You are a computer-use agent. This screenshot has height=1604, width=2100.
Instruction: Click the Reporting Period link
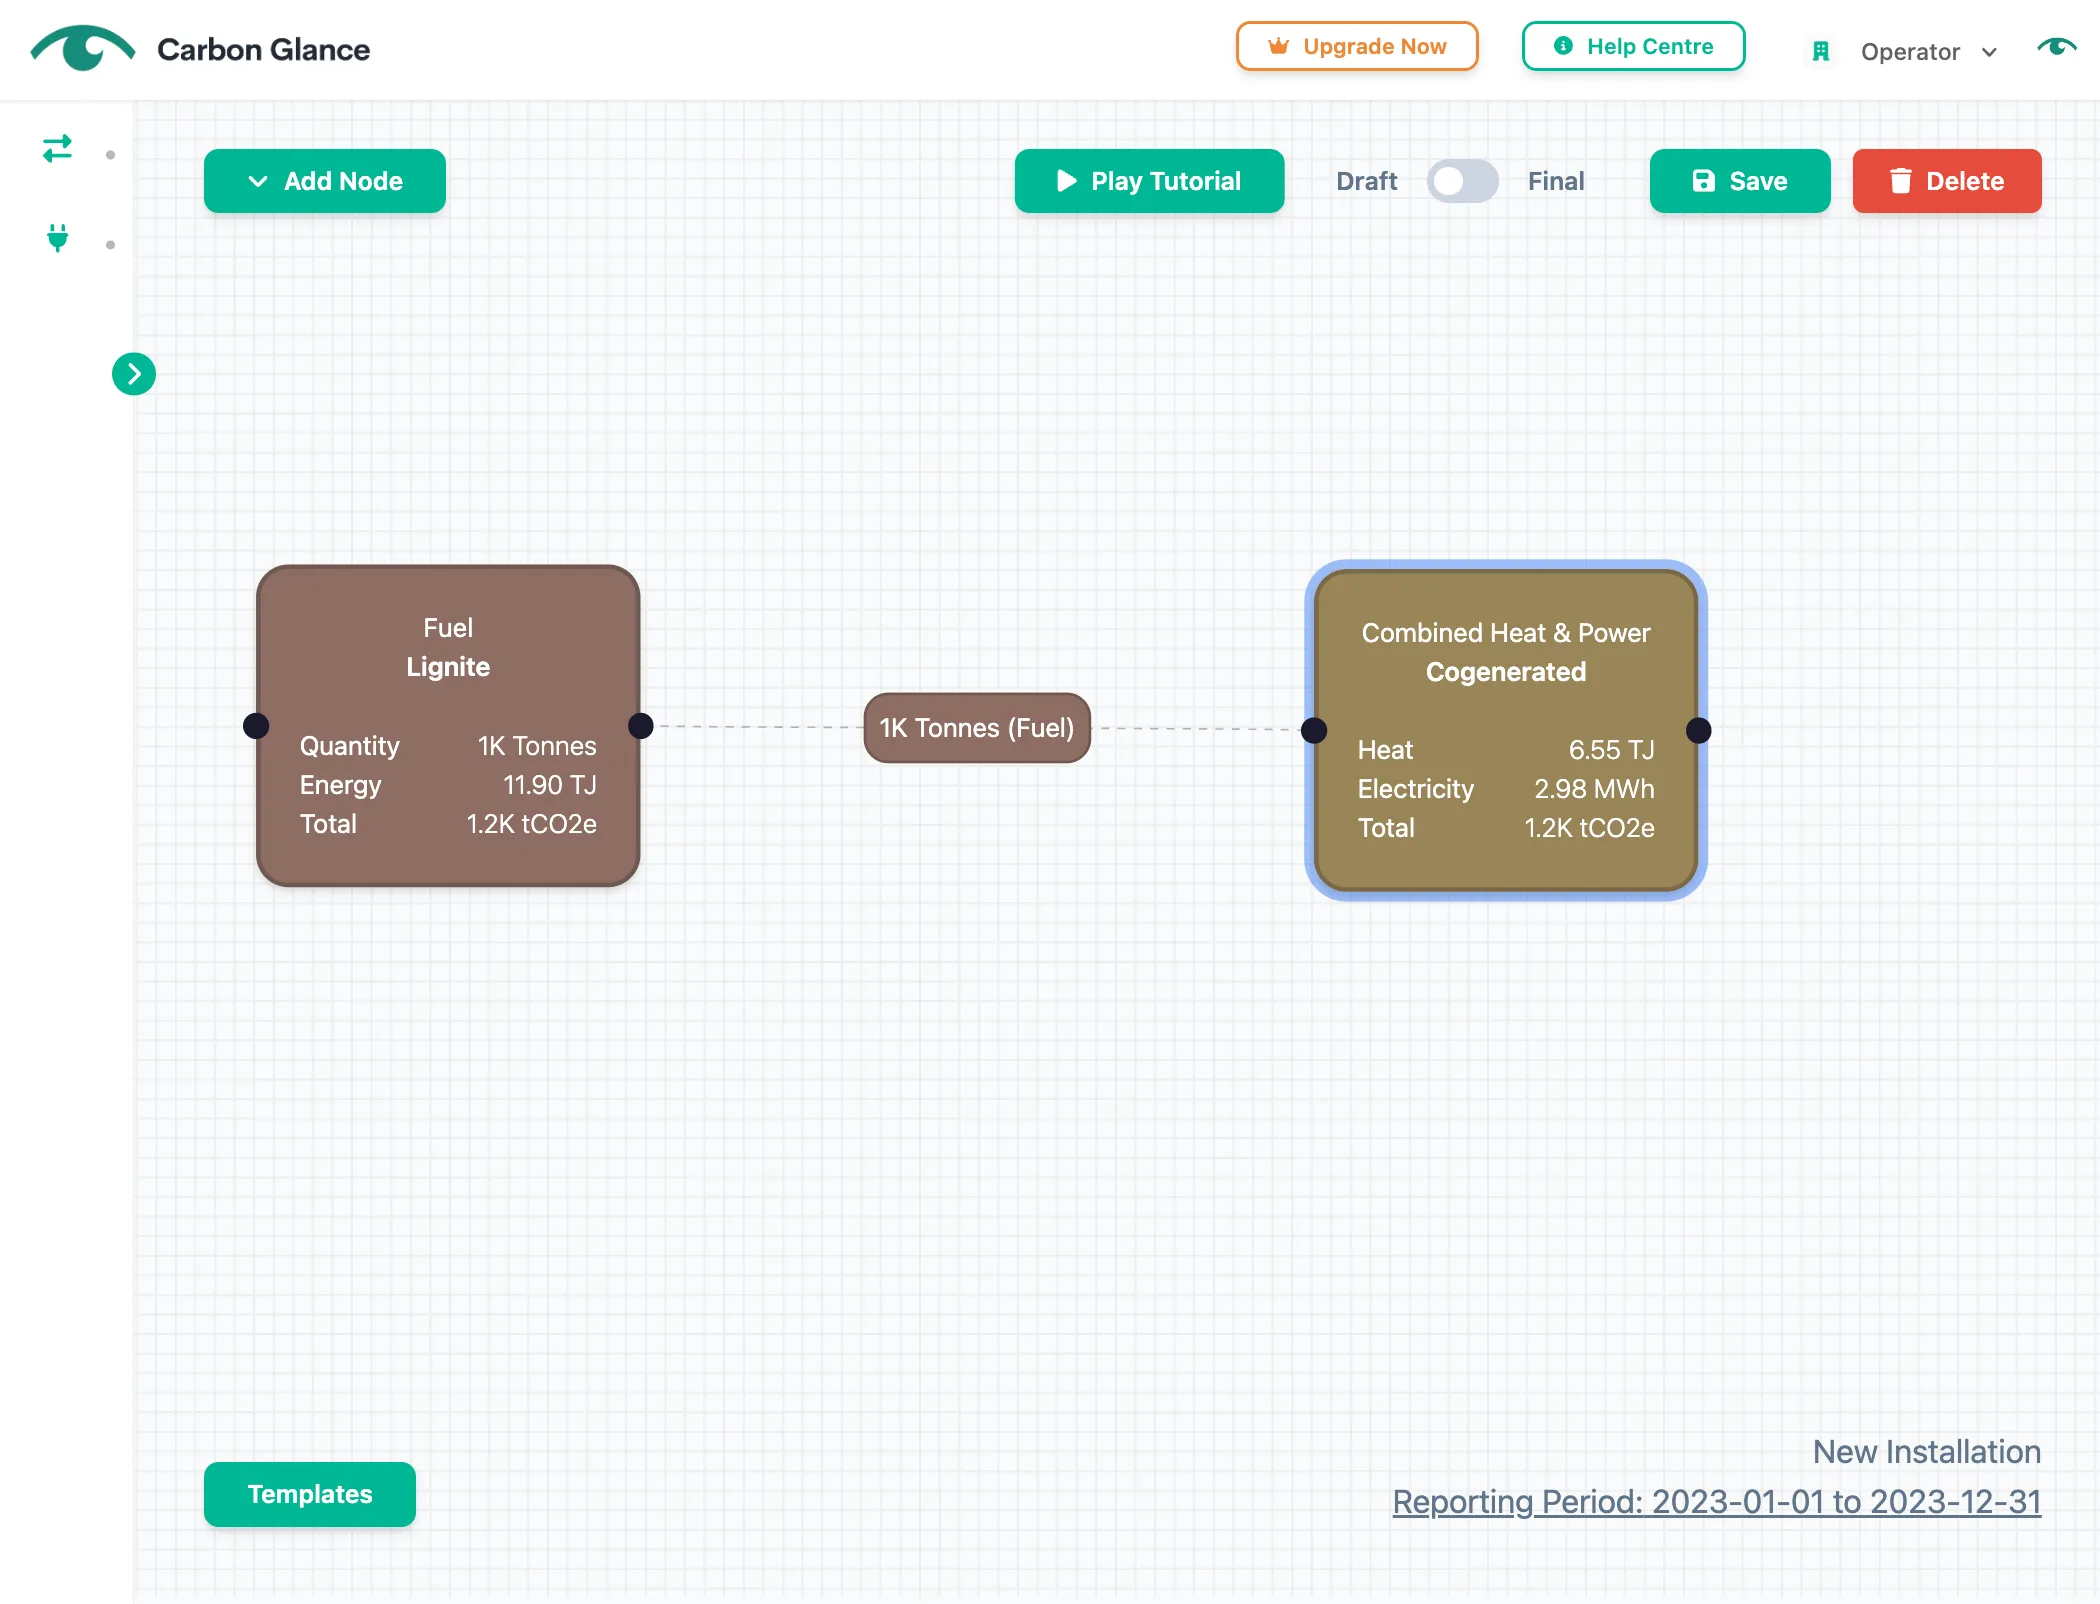point(1717,1502)
